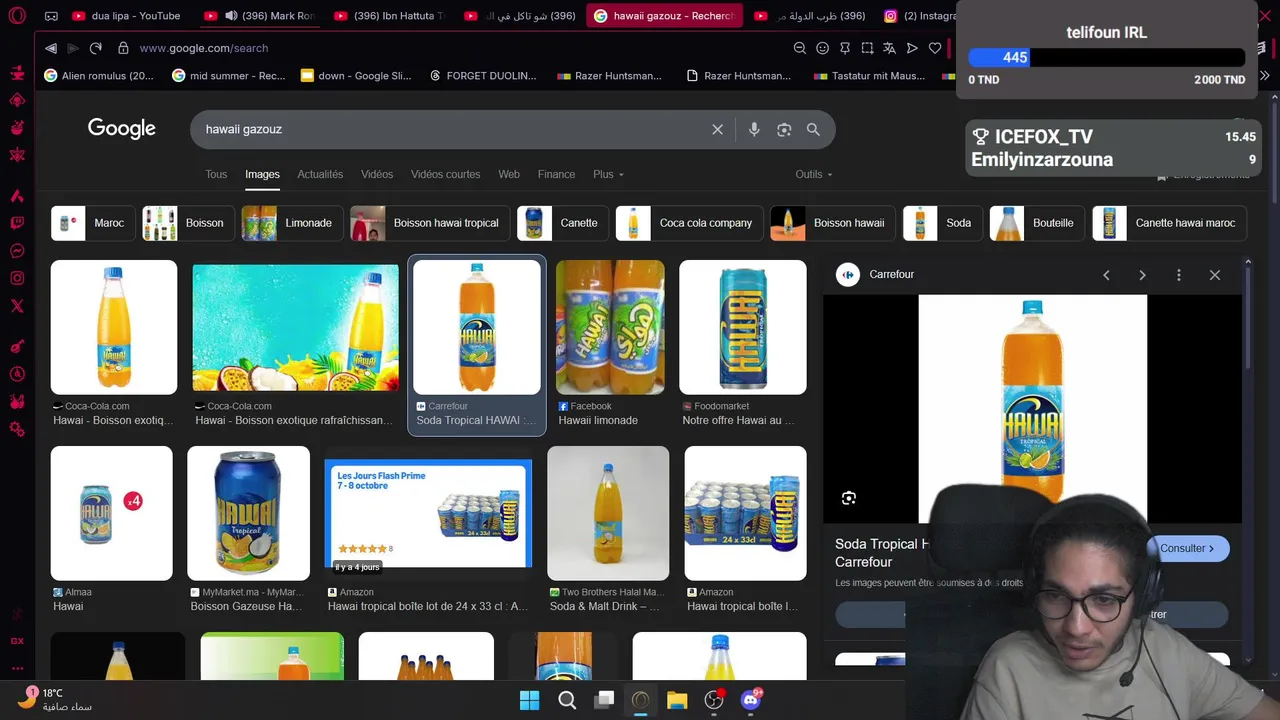Open the down - Google Sli... bookmark

tap(355, 76)
